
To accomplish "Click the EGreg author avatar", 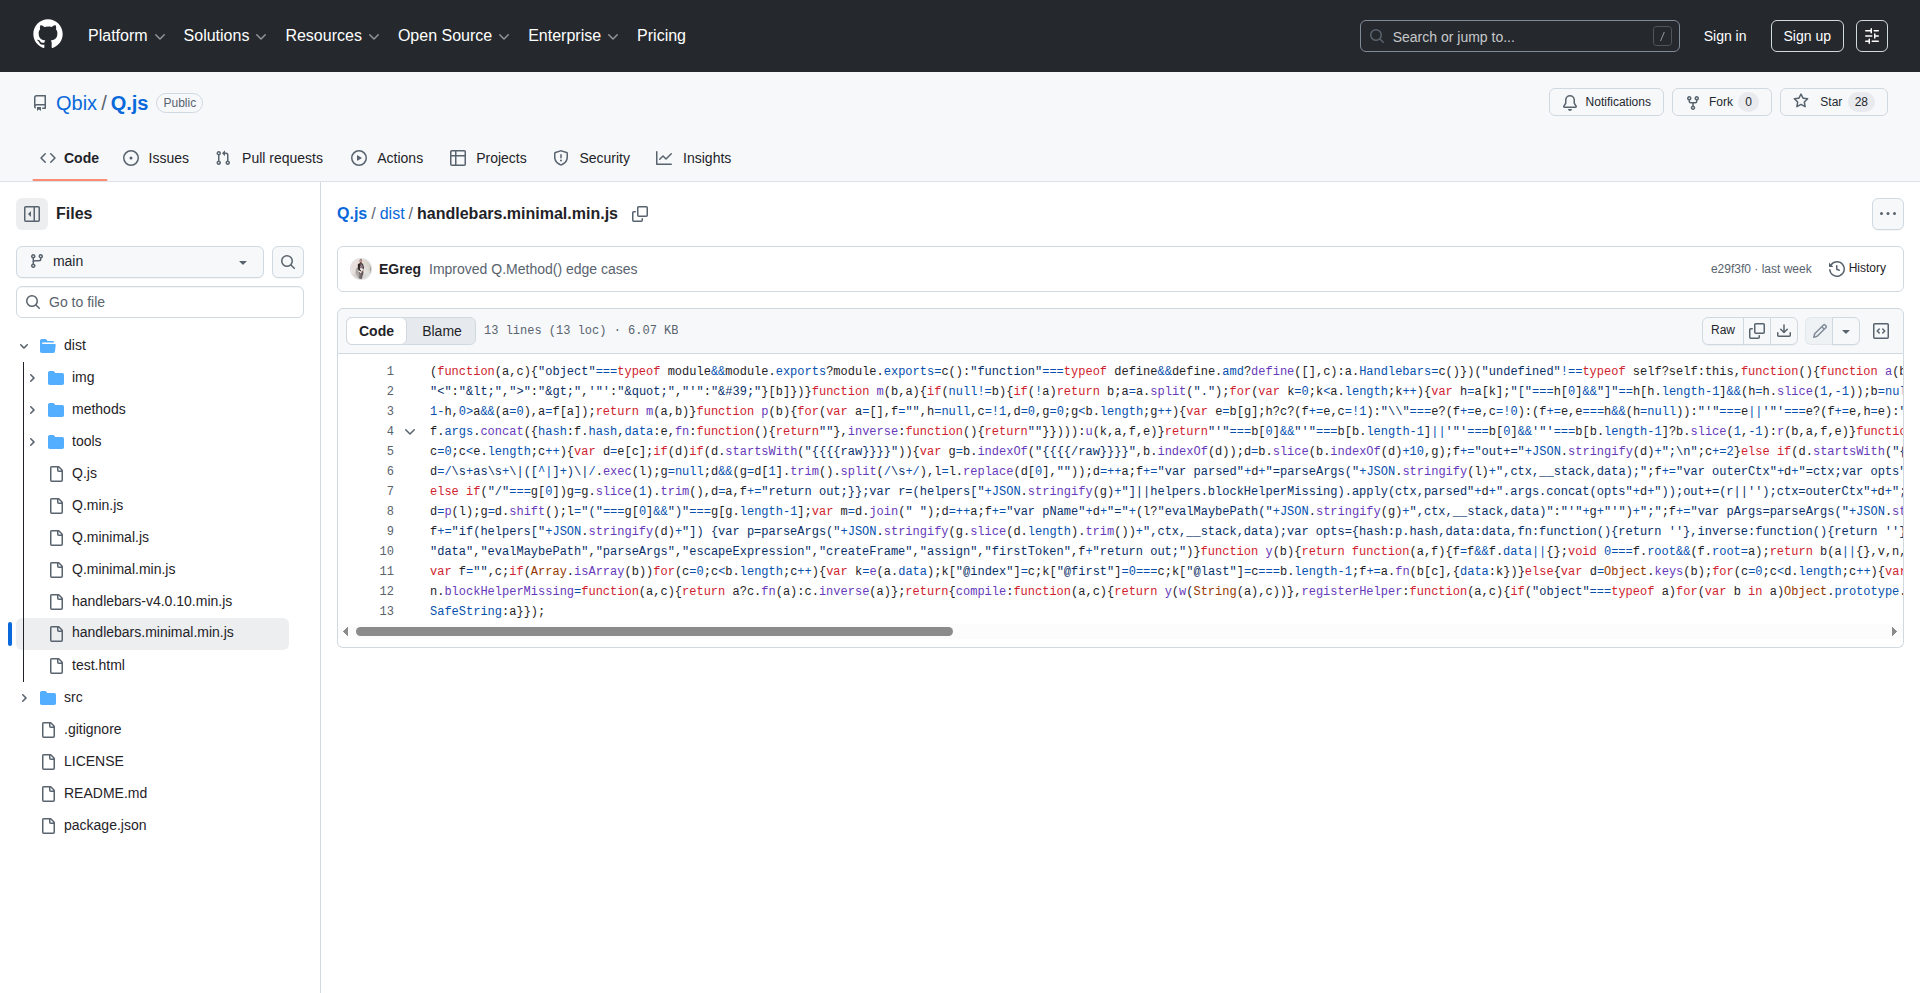I will [361, 269].
